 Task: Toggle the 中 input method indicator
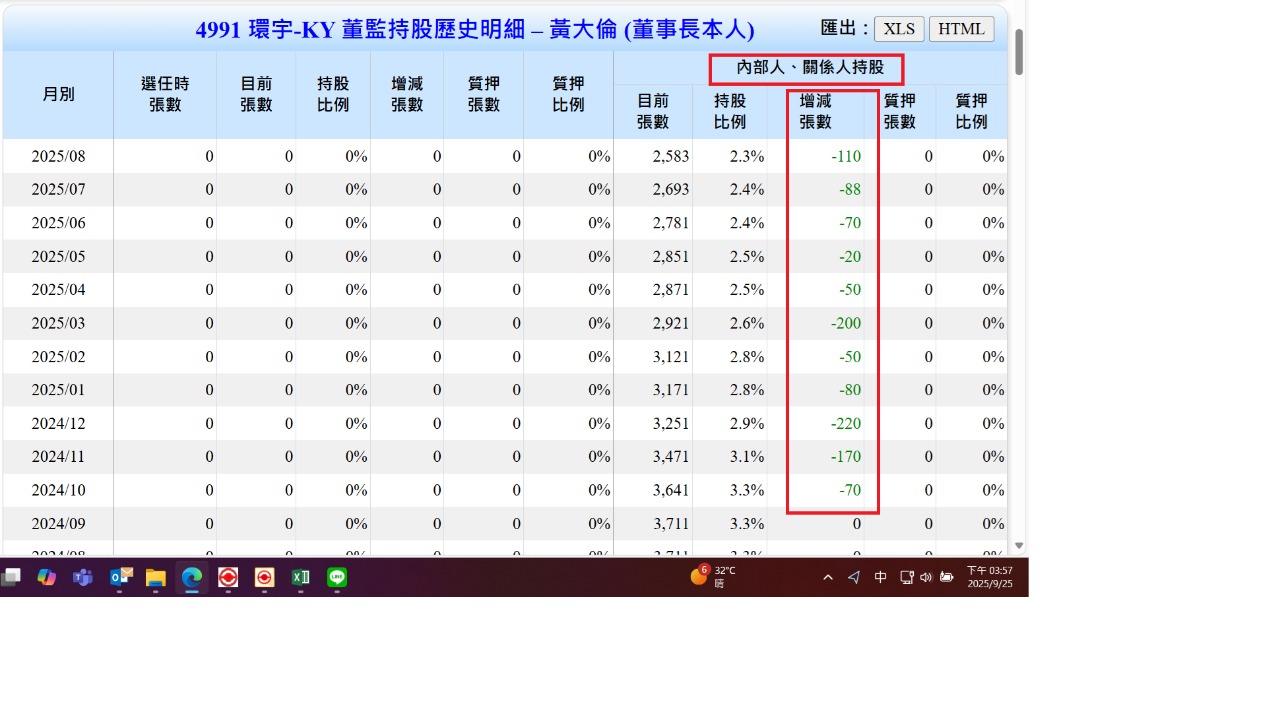pos(880,577)
